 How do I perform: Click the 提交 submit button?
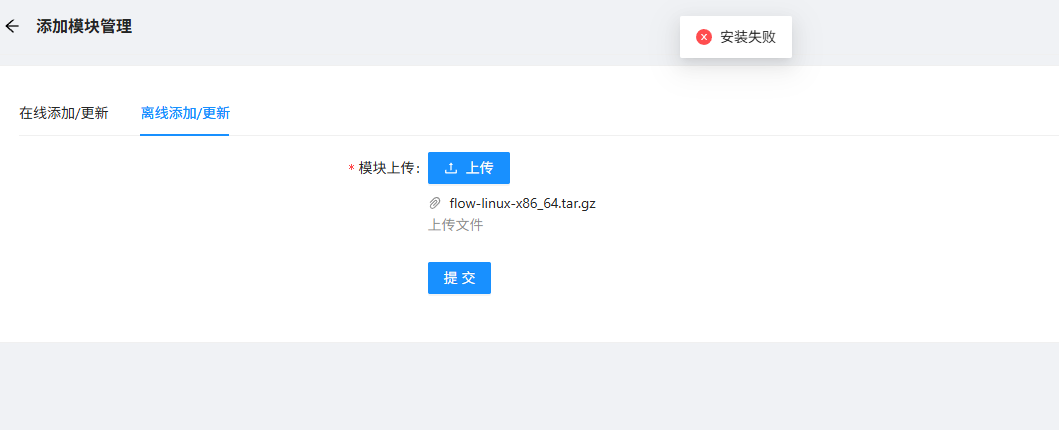click(459, 278)
